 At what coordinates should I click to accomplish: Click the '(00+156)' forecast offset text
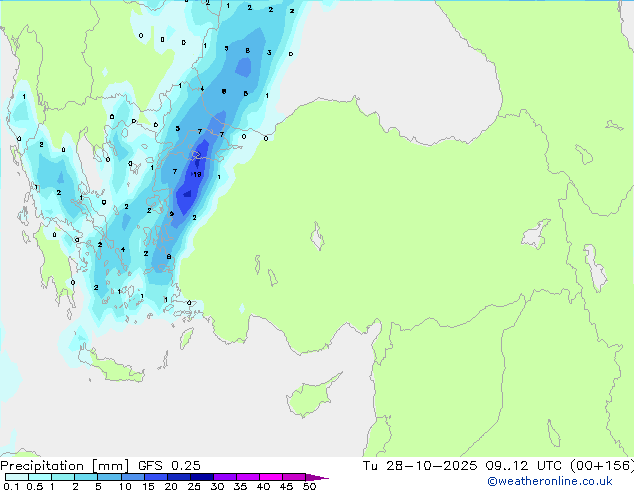coord(602,466)
